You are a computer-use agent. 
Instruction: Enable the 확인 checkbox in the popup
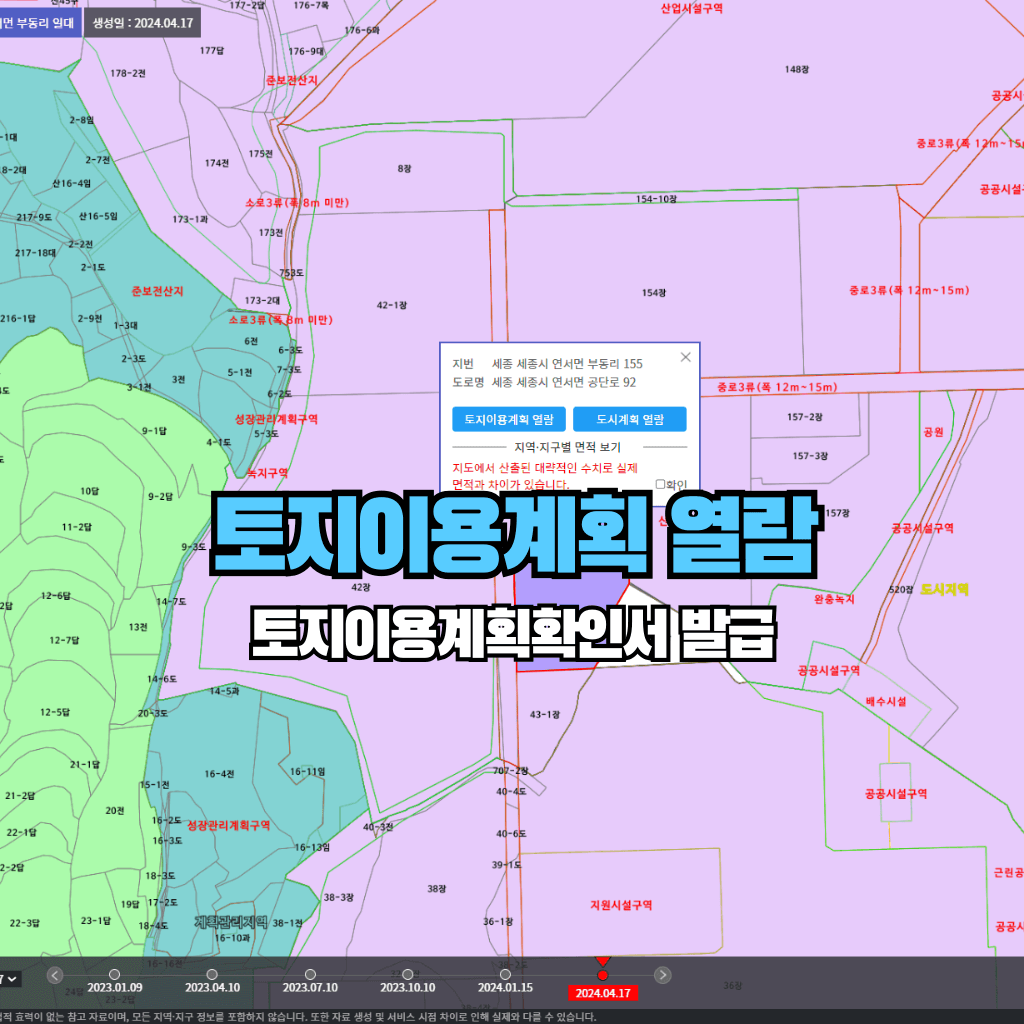coord(658,483)
